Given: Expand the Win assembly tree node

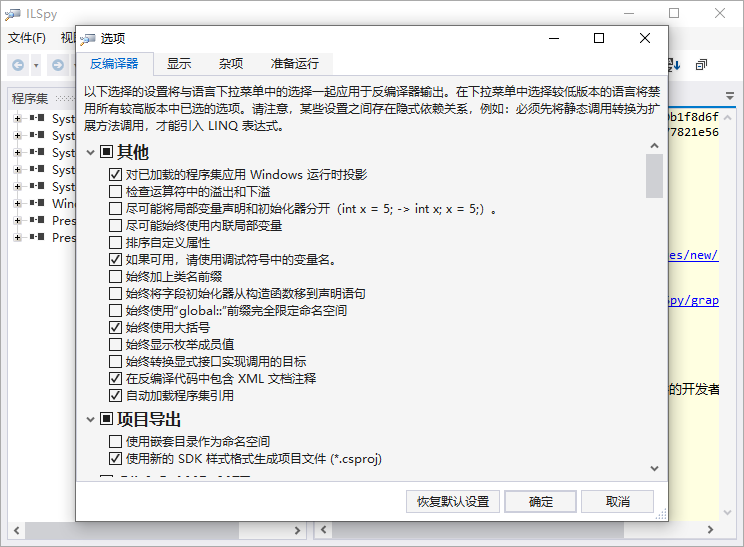Looking at the screenshot, I should 18,204.
